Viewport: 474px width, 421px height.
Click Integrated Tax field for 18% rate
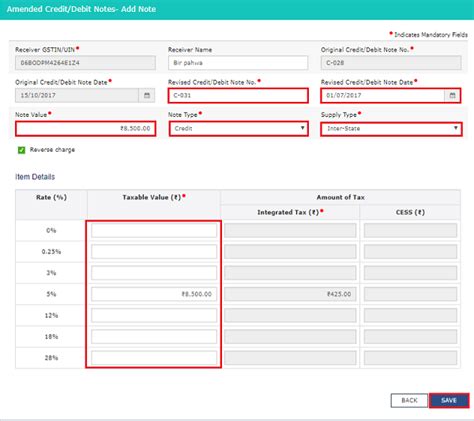coord(290,337)
